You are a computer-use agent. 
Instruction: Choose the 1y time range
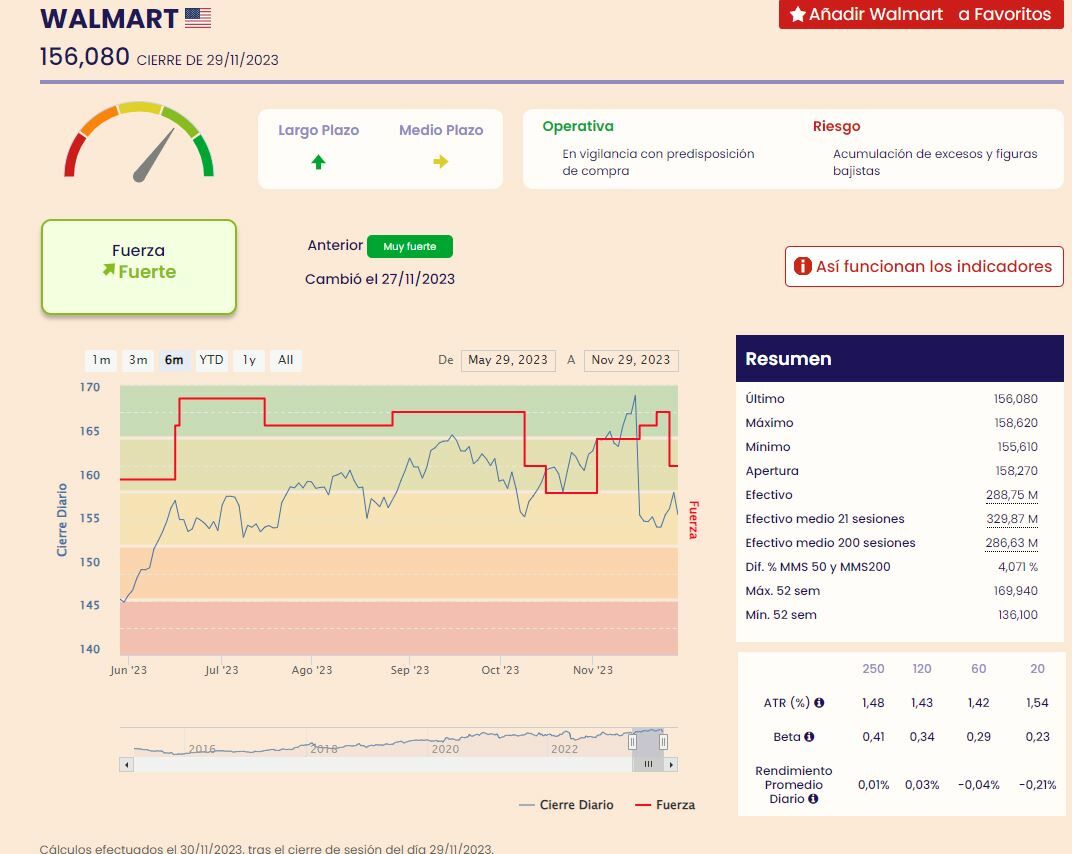tap(249, 360)
